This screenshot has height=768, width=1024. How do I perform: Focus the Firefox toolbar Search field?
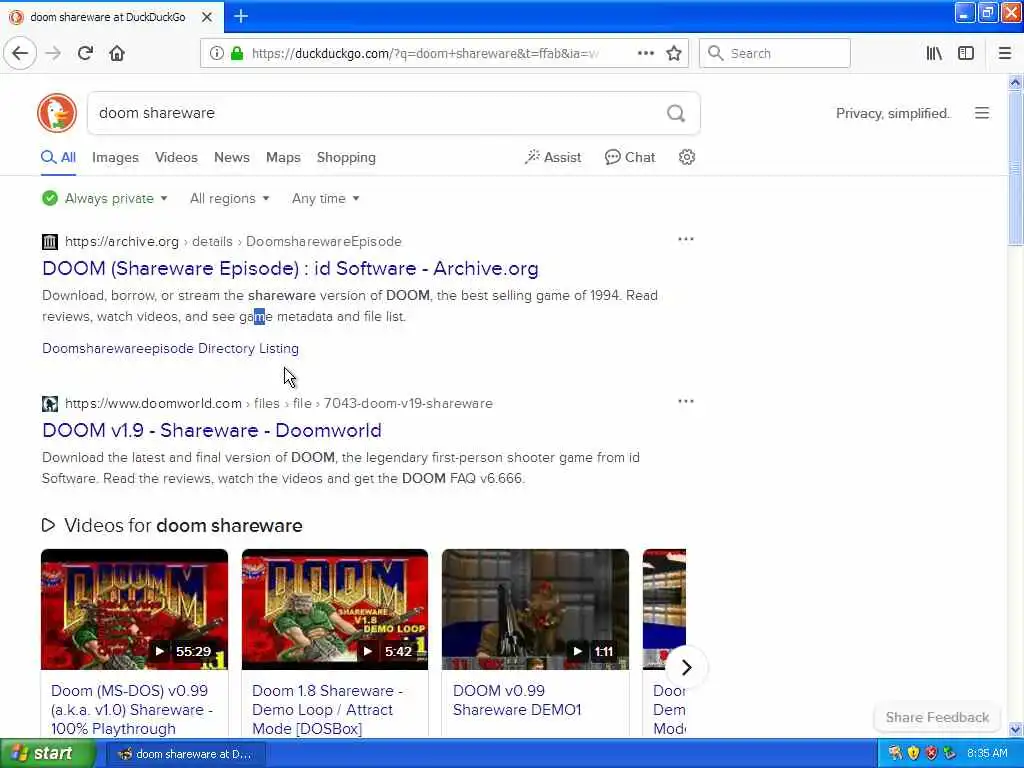coord(775,54)
